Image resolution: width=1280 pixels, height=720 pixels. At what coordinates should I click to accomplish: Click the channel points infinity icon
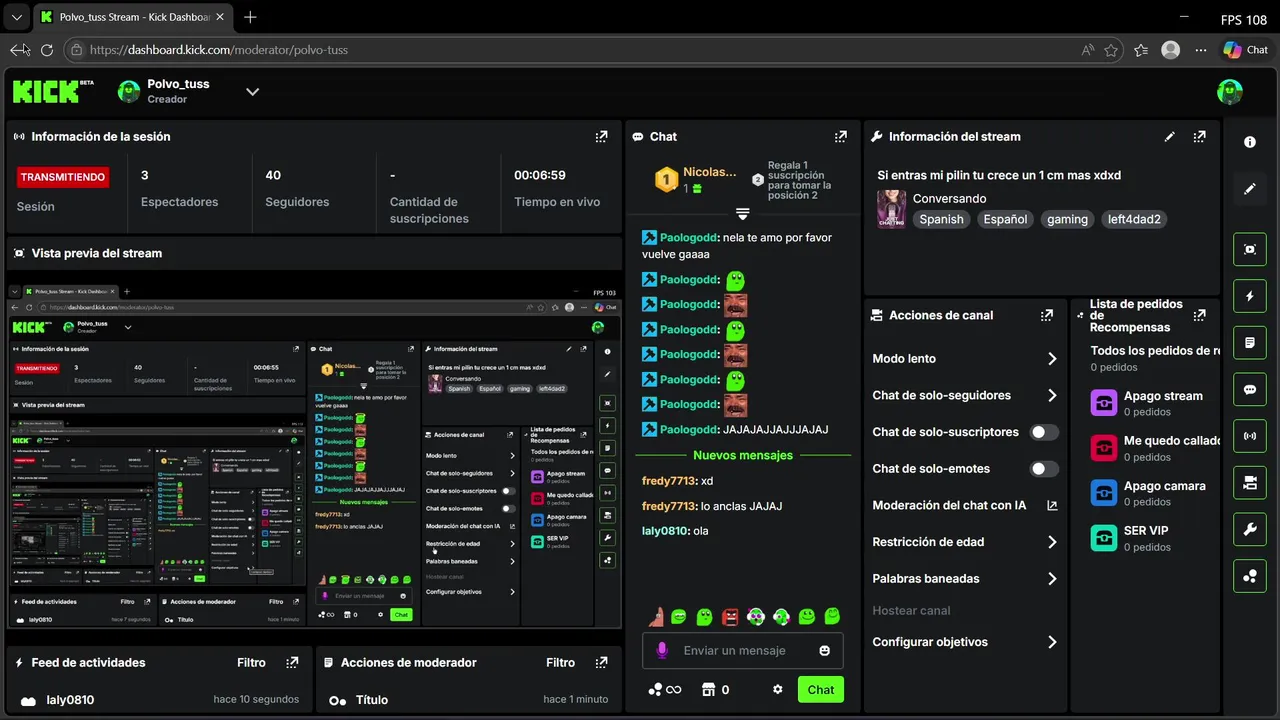pyautogui.click(x=664, y=690)
